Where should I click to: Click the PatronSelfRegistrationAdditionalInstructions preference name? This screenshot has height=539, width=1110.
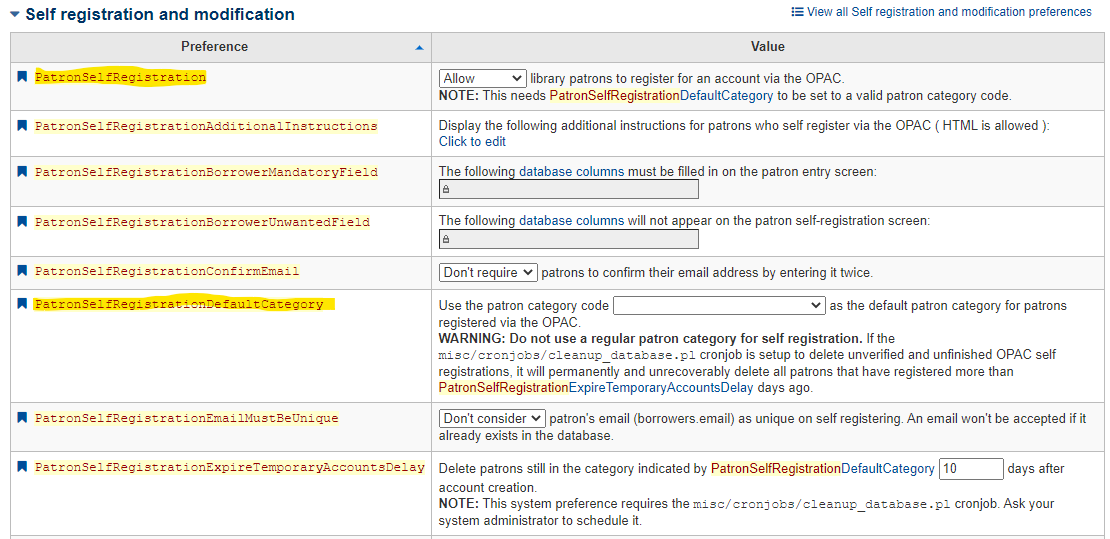[206, 126]
